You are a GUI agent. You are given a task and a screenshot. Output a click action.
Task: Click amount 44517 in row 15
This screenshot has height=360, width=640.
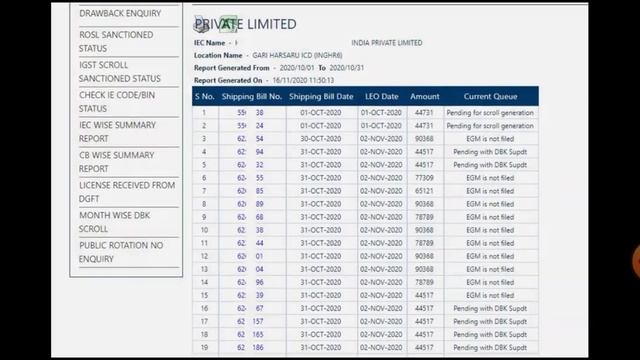tap(424, 296)
